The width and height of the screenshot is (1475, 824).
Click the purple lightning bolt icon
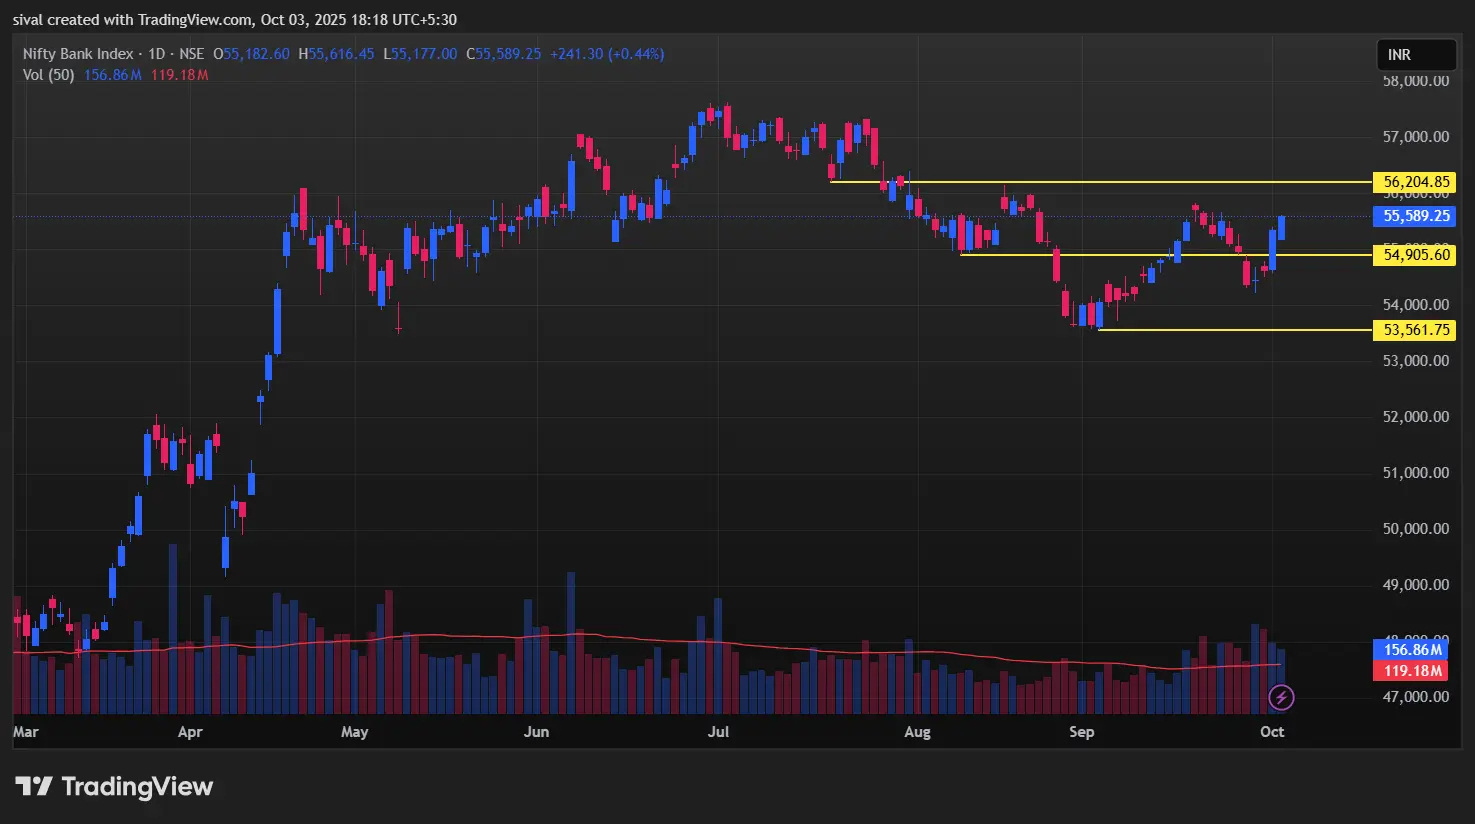[x=1281, y=697]
